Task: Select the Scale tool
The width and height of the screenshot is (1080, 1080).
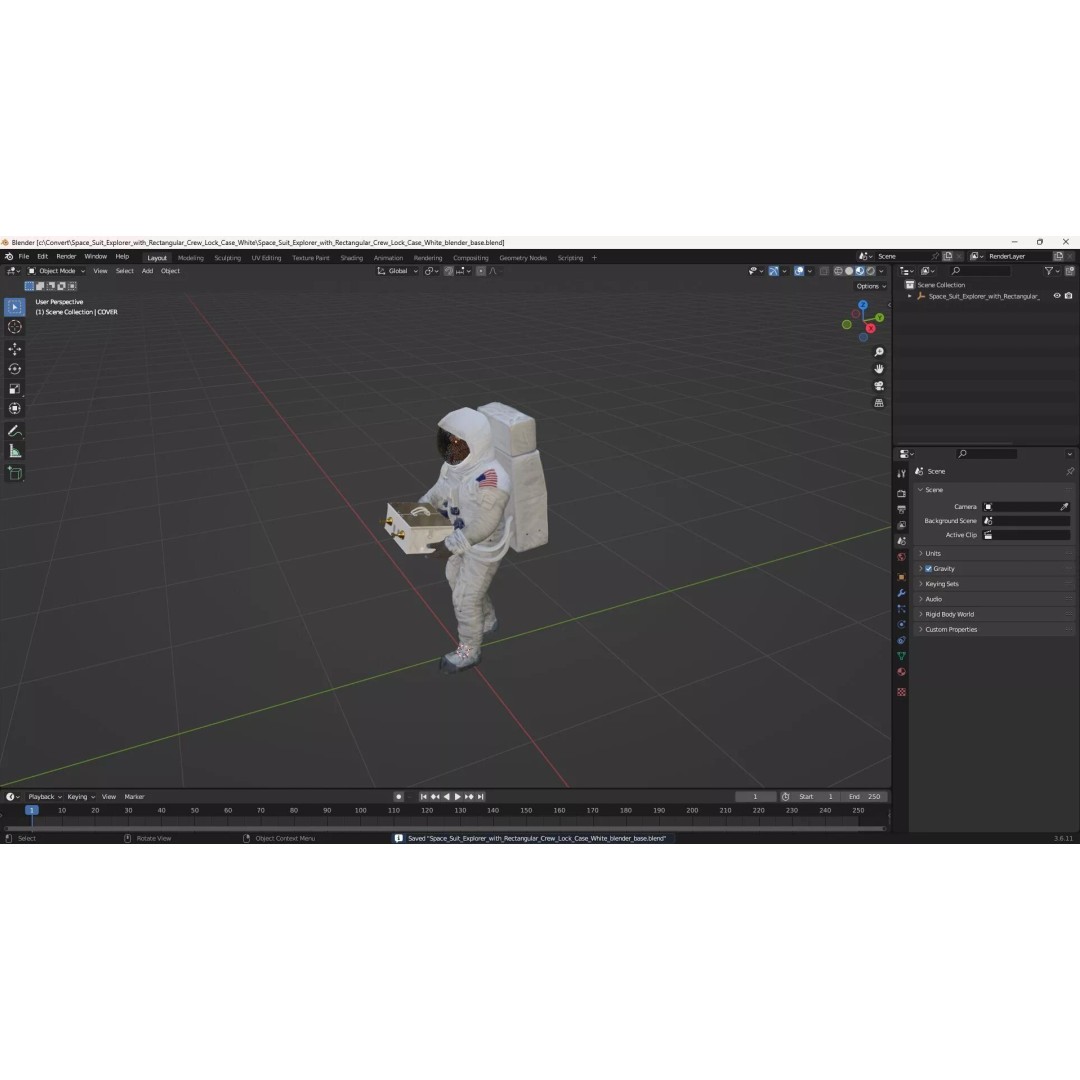Action: pos(14,389)
